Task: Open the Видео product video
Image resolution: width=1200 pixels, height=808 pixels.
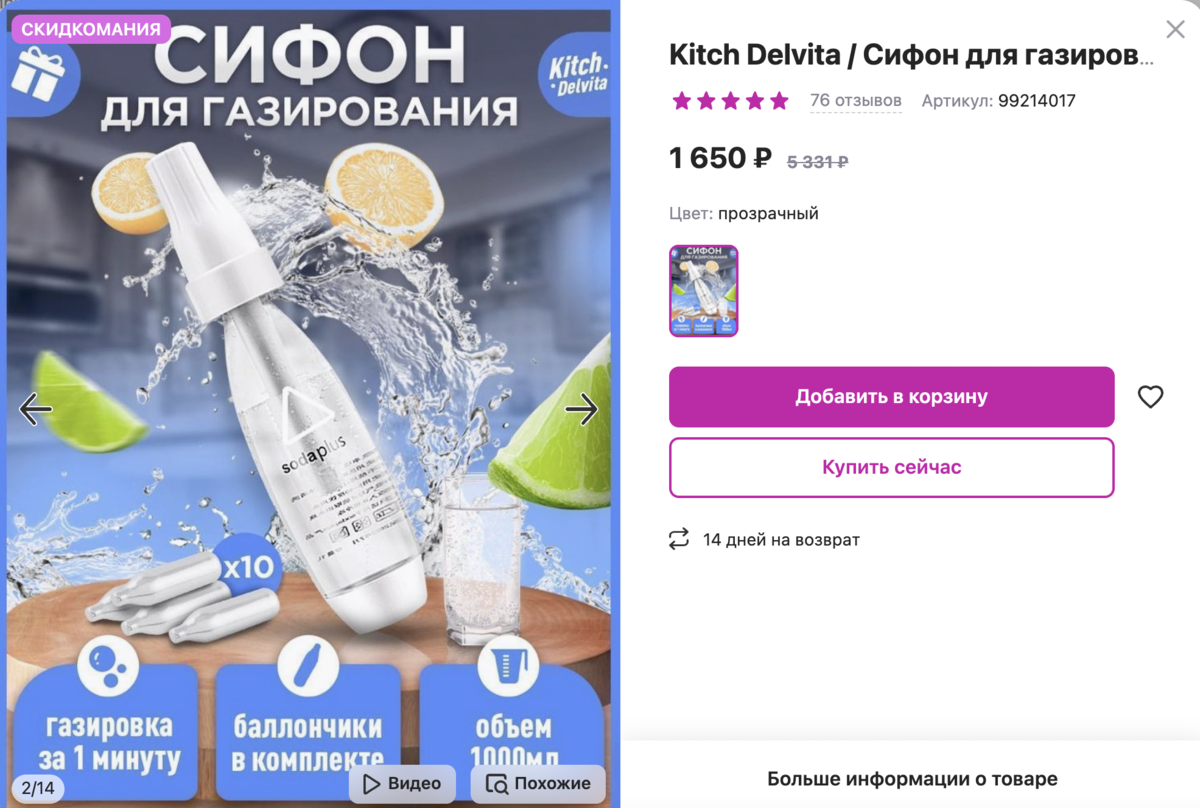Action: [402, 783]
